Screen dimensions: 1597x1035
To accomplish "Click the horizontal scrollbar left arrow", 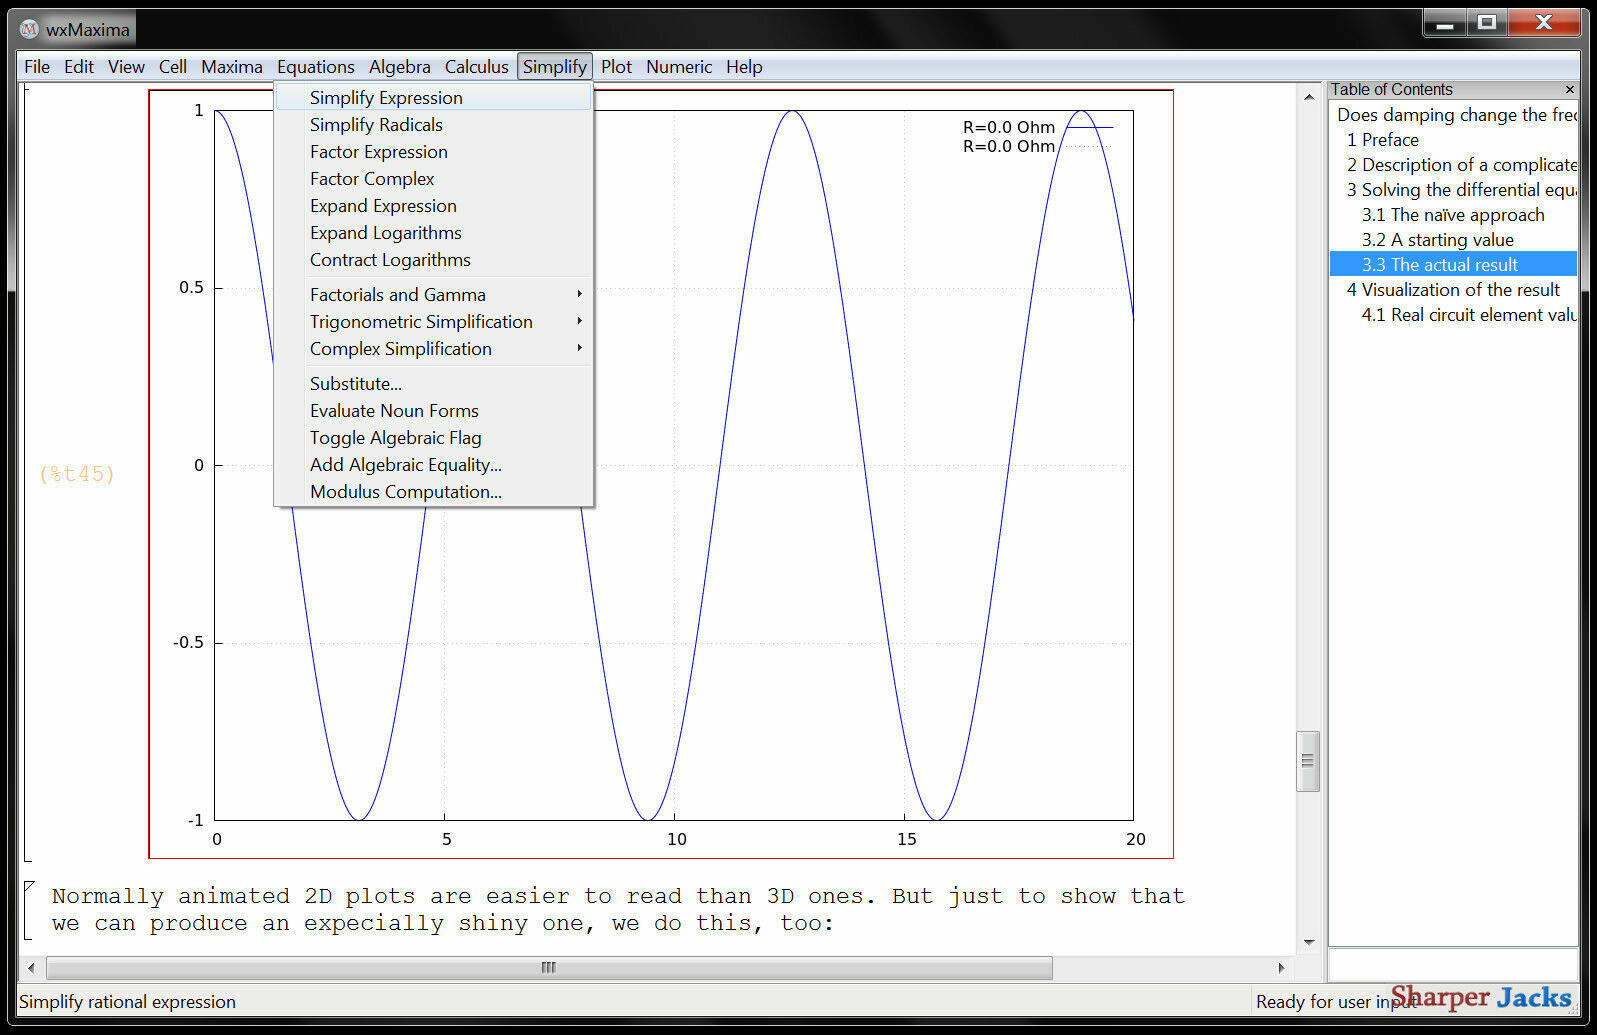I will [32, 967].
